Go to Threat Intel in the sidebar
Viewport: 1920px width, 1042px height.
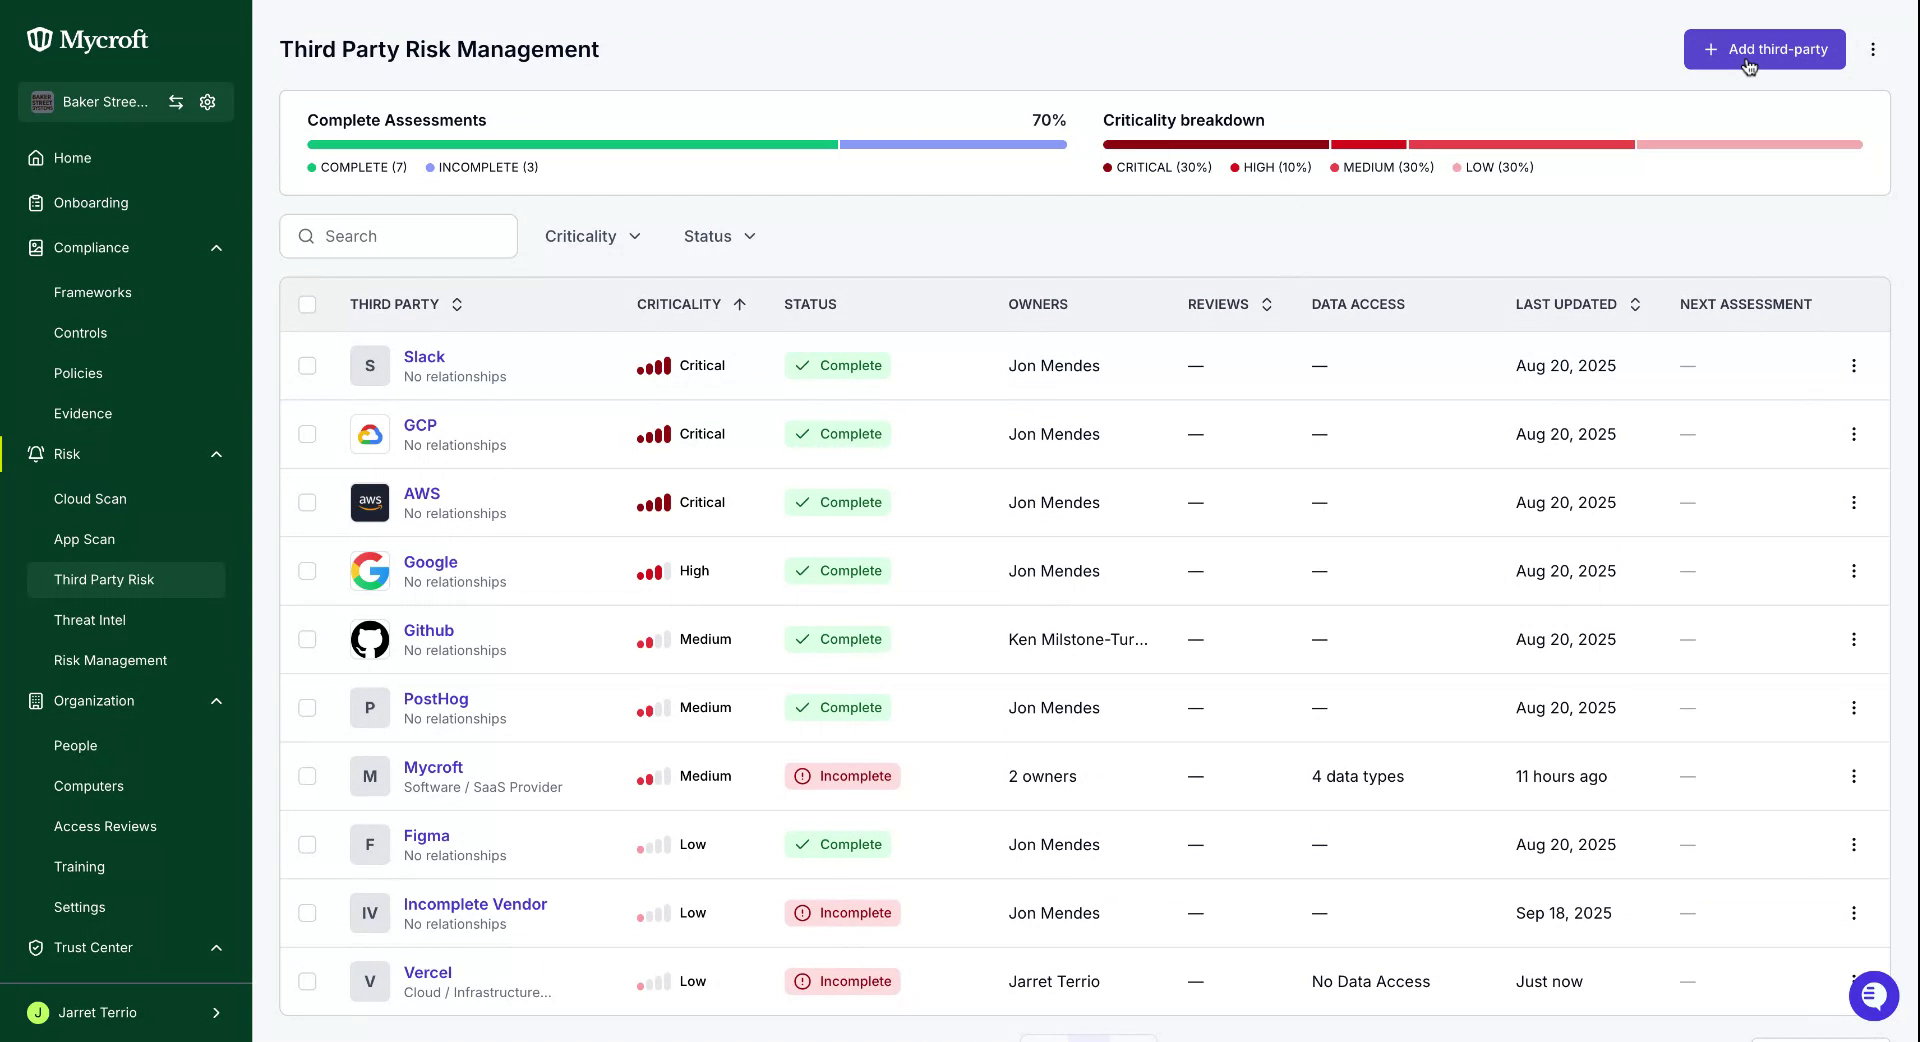(x=90, y=620)
